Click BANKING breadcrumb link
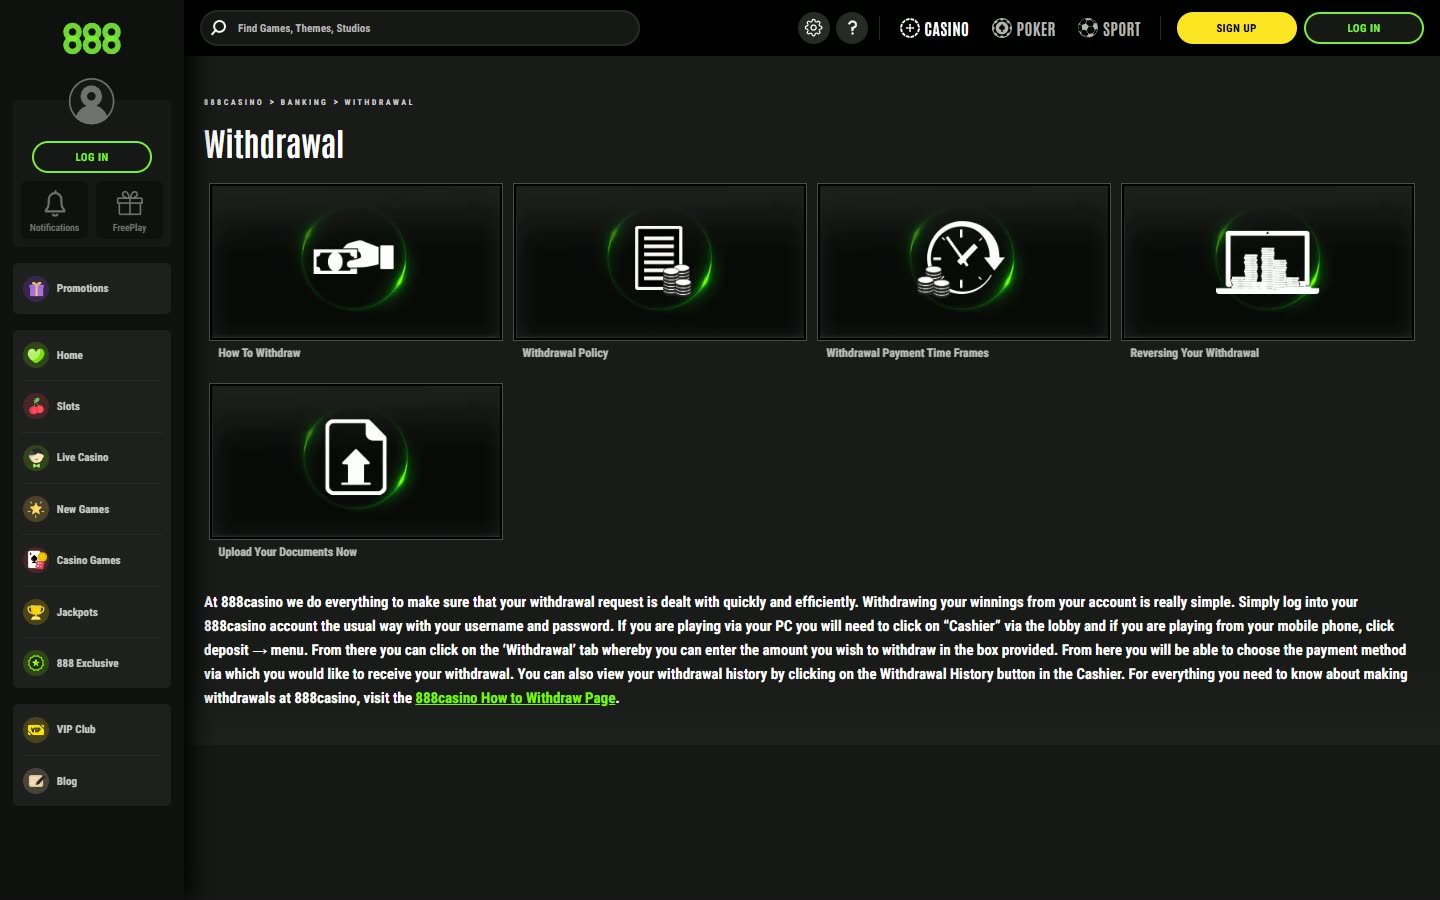 [303, 102]
